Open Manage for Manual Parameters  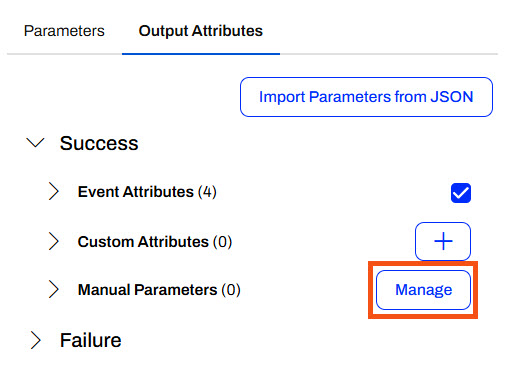click(423, 290)
